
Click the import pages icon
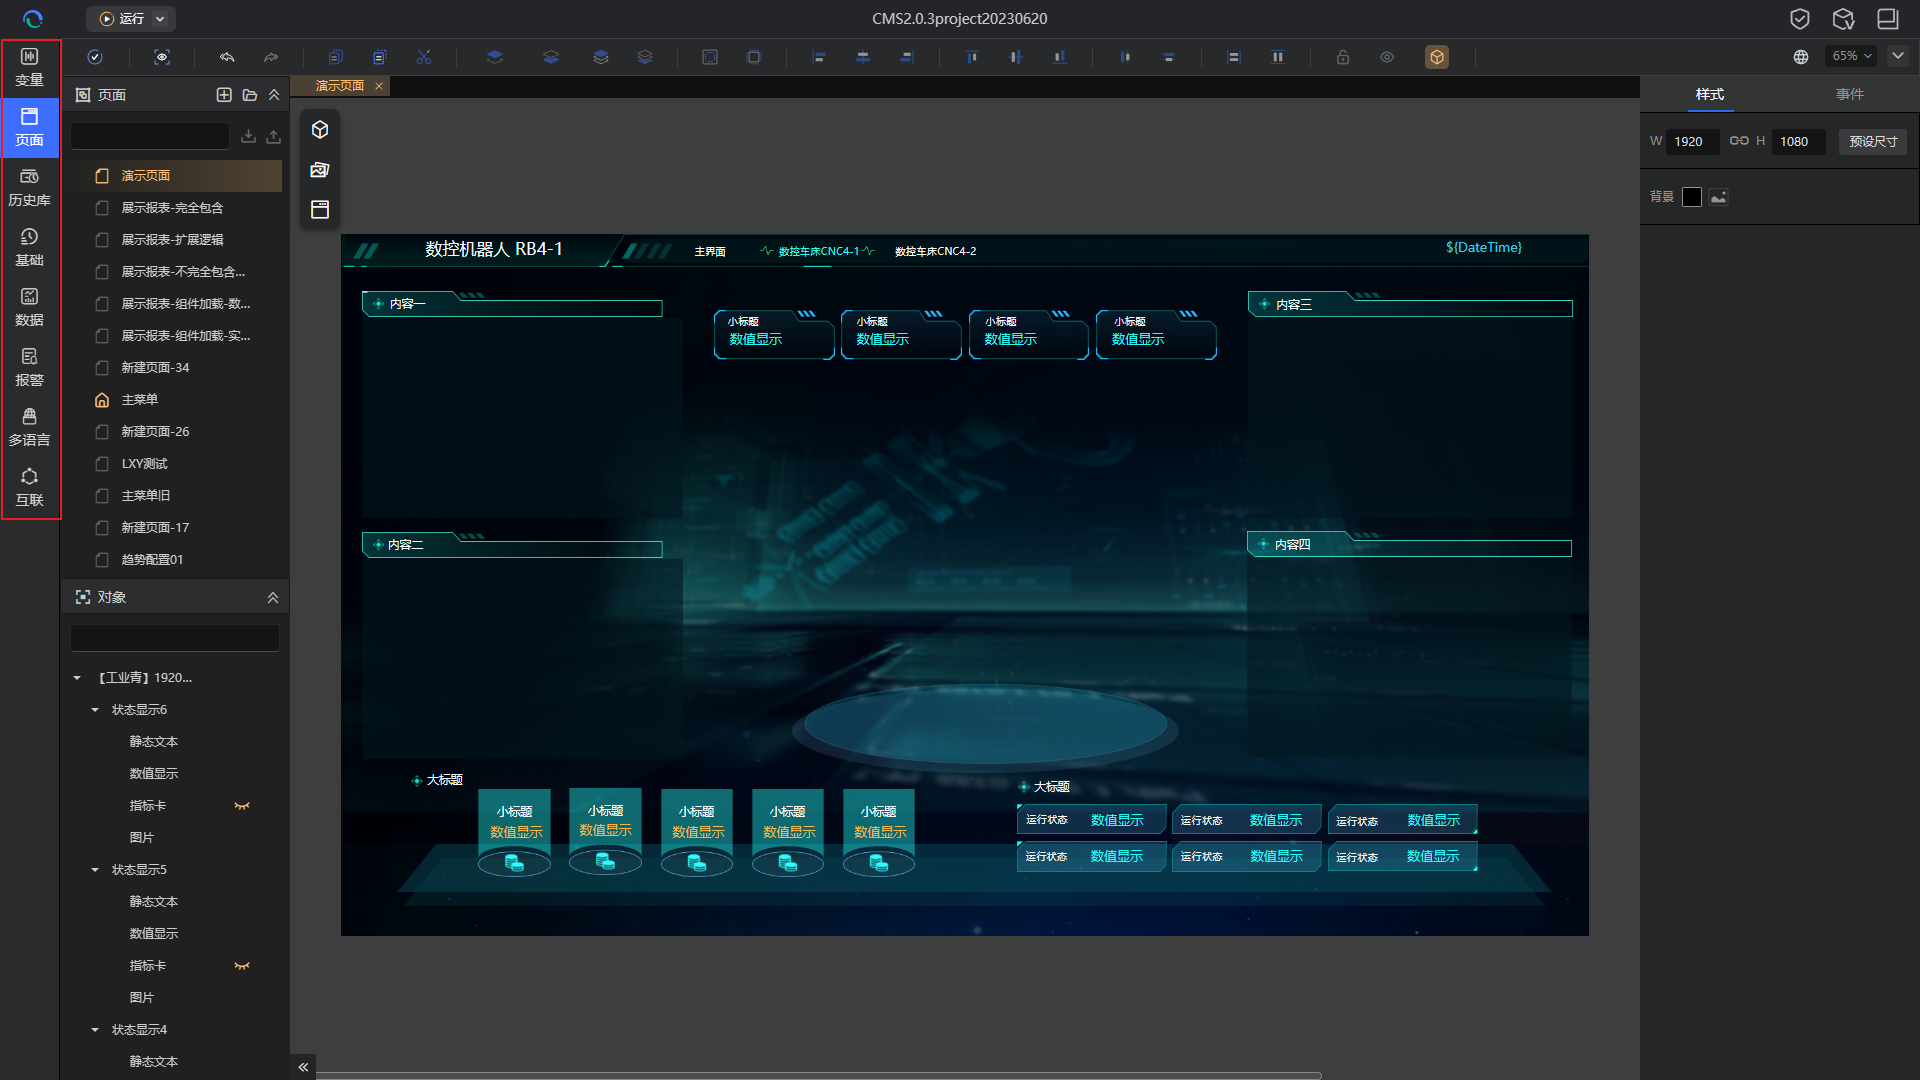[x=248, y=136]
